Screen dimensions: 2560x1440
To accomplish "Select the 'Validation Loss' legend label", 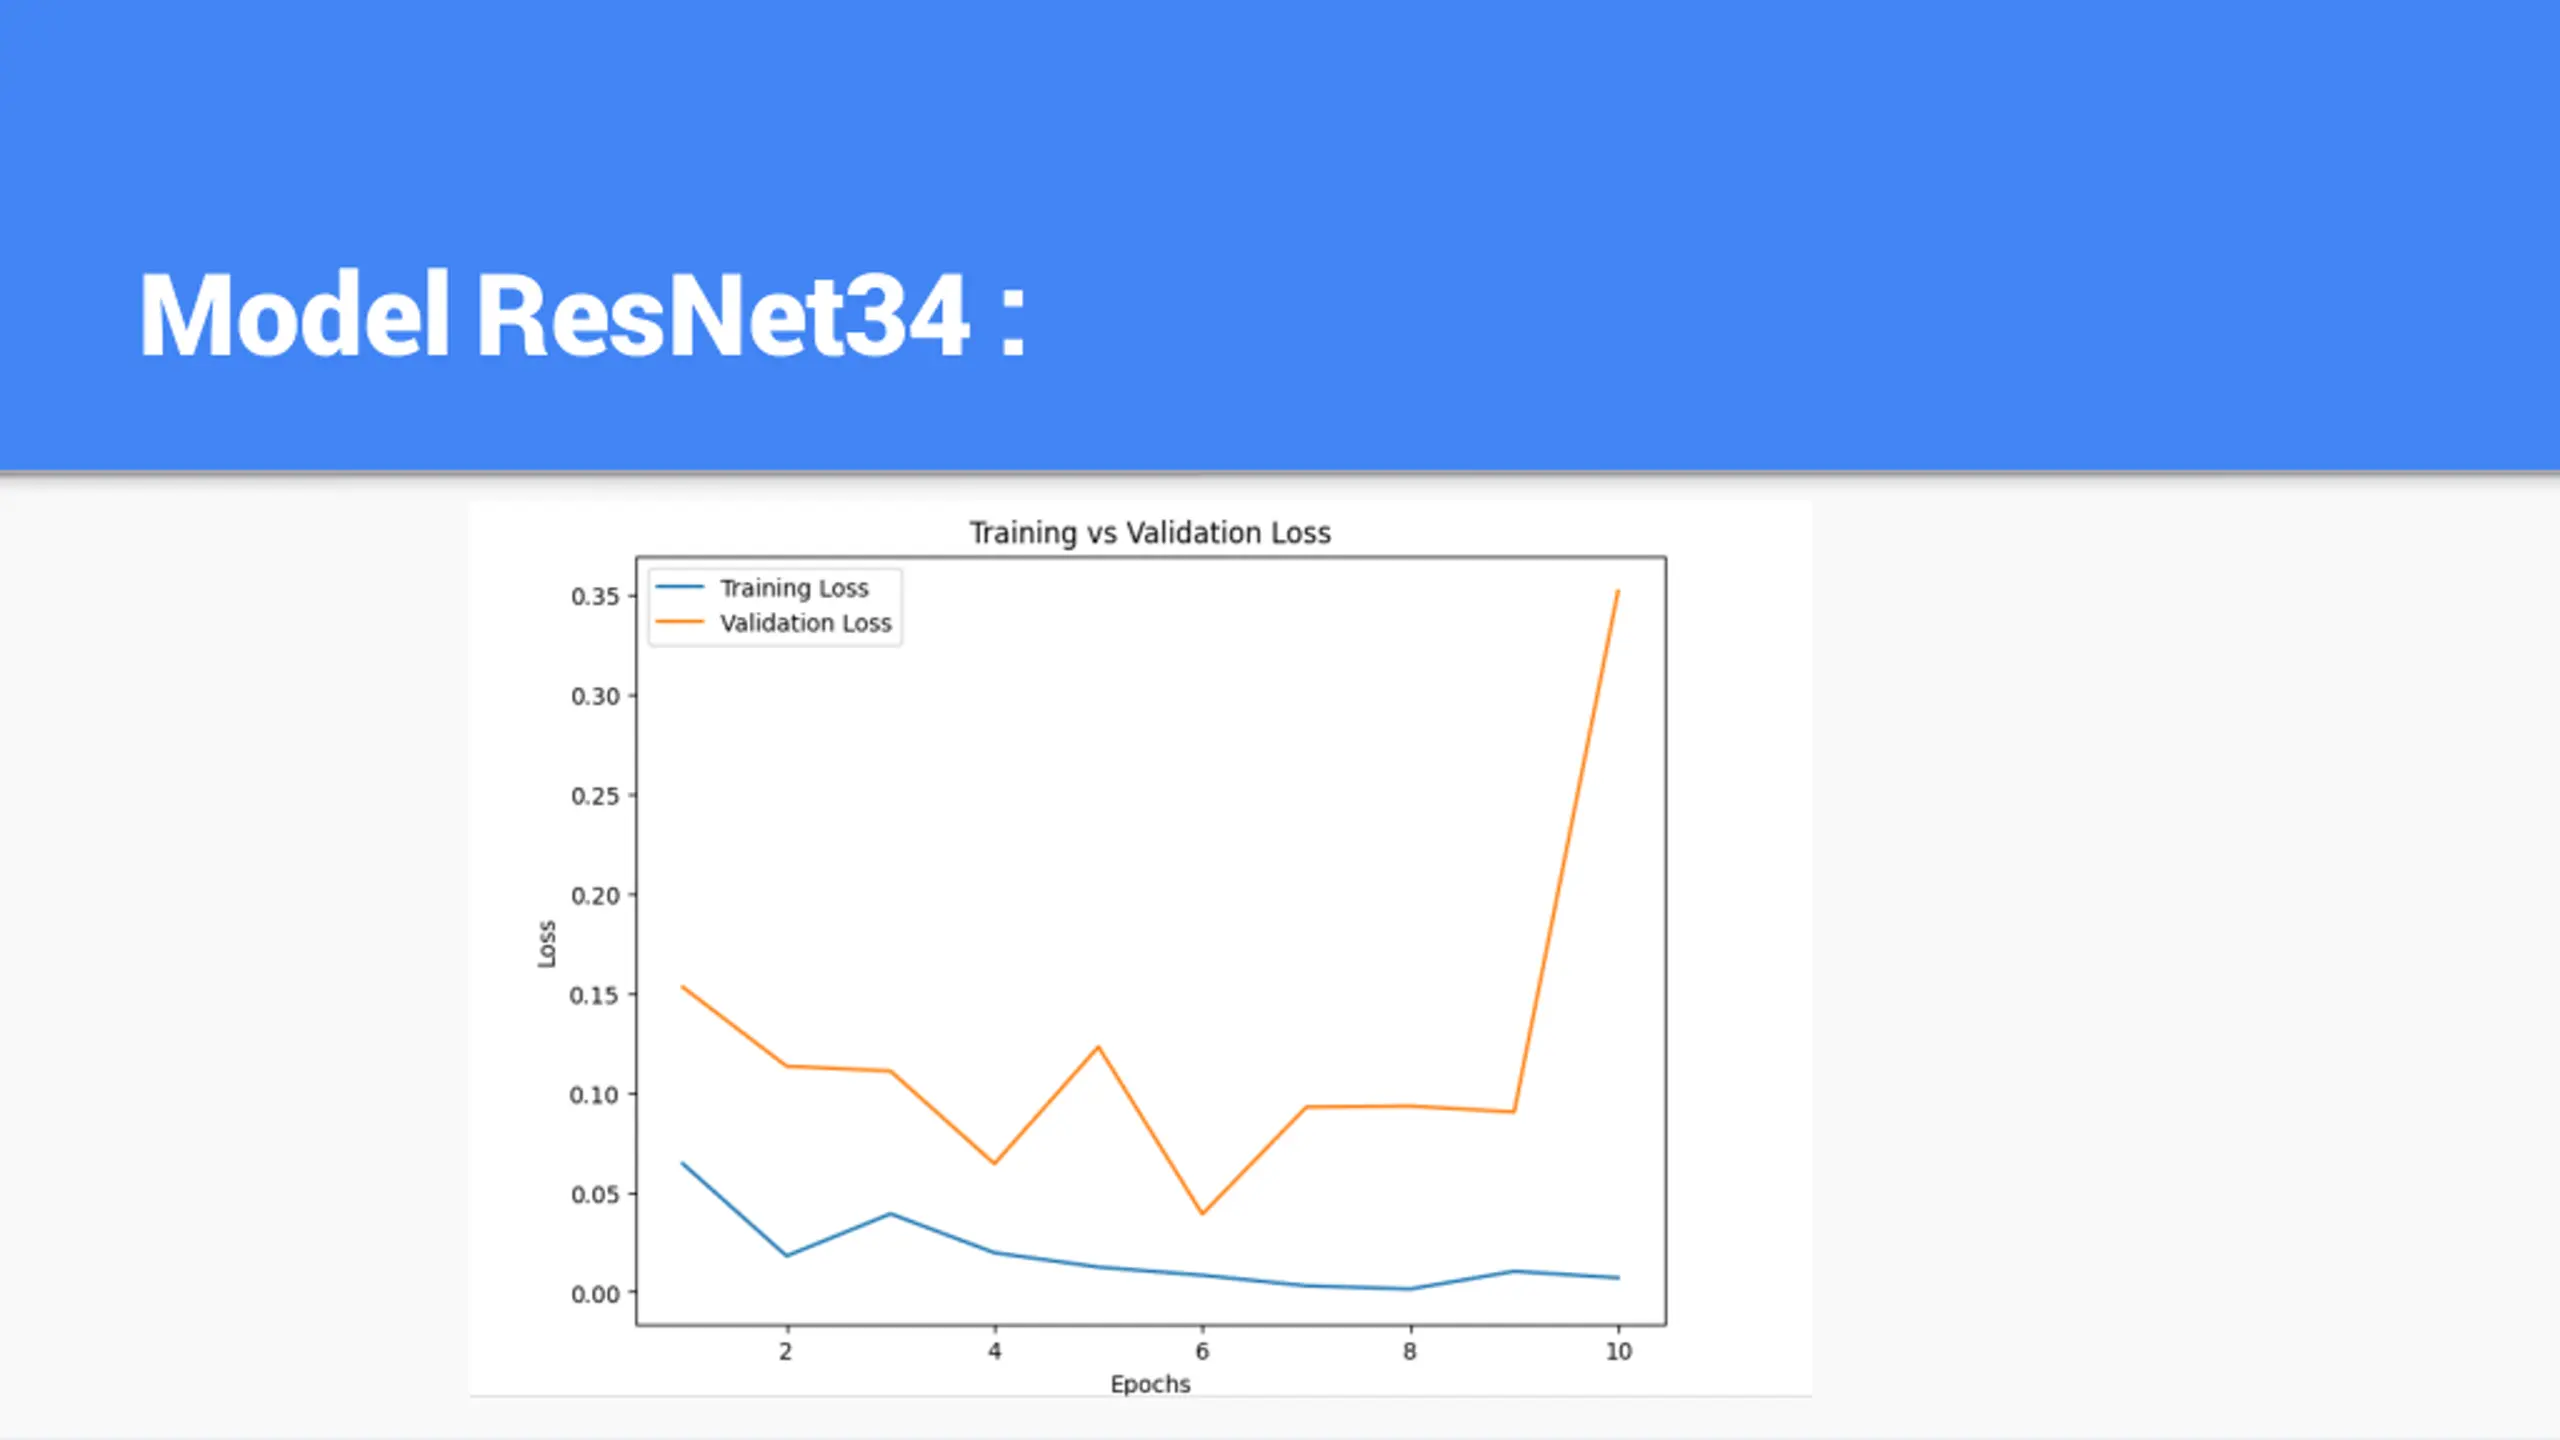I will click(x=805, y=623).
